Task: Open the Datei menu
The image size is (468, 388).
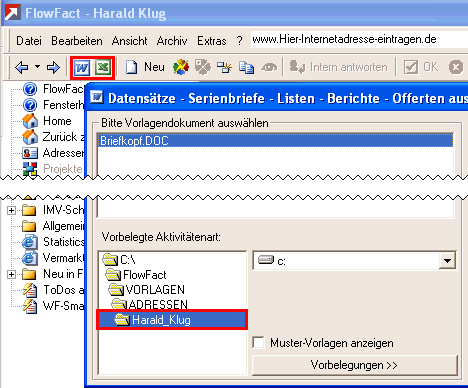Action: [x=29, y=41]
